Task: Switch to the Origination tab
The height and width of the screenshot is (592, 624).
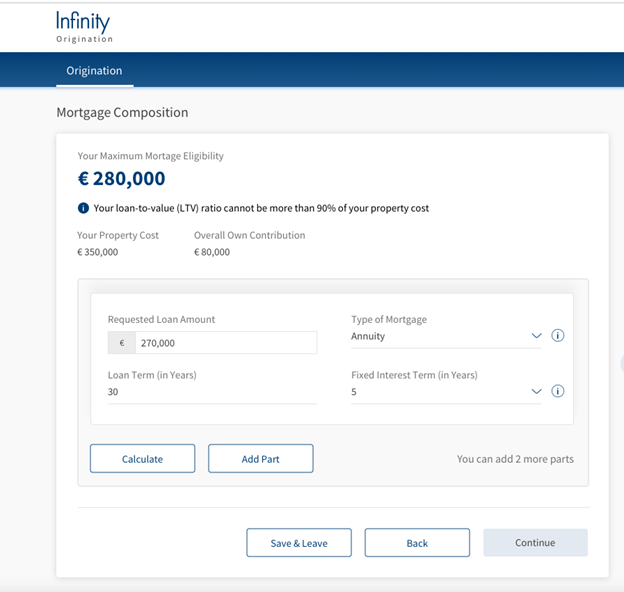Action: coord(94,70)
